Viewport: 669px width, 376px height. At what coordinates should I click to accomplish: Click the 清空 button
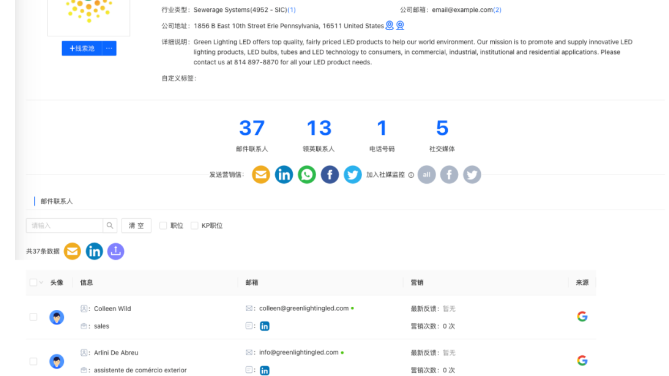(137, 225)
